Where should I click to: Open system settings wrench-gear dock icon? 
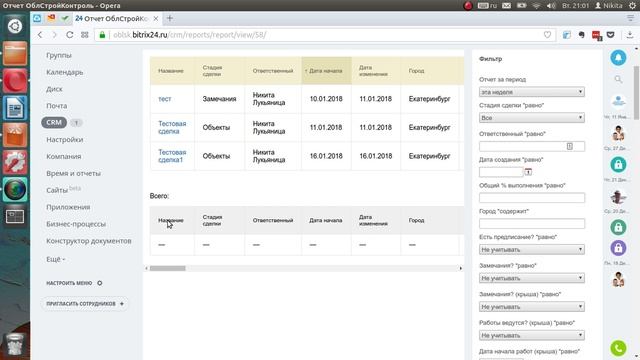(15, 162)
